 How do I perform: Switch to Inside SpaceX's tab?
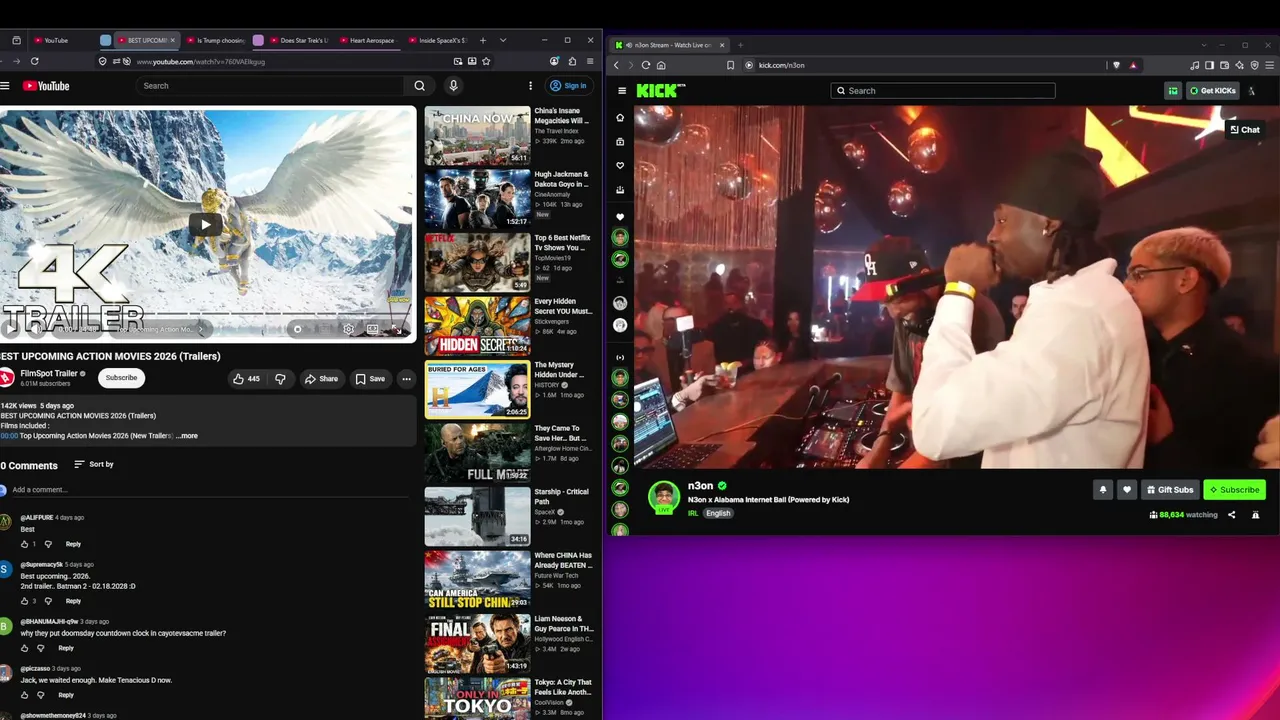click(x=438, y=41)
